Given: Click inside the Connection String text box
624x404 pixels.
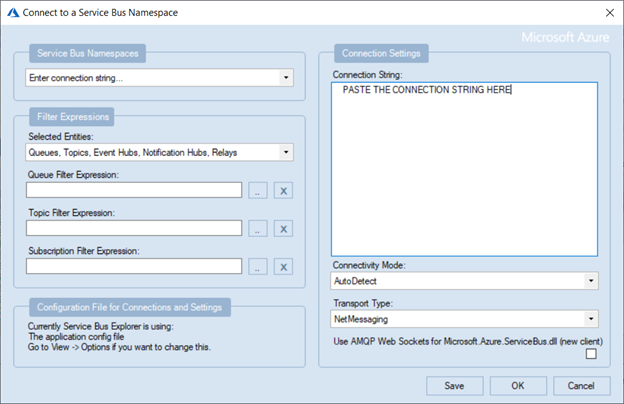Looking at the screenshot, I should pyautogui.click(x=464, y=169).
